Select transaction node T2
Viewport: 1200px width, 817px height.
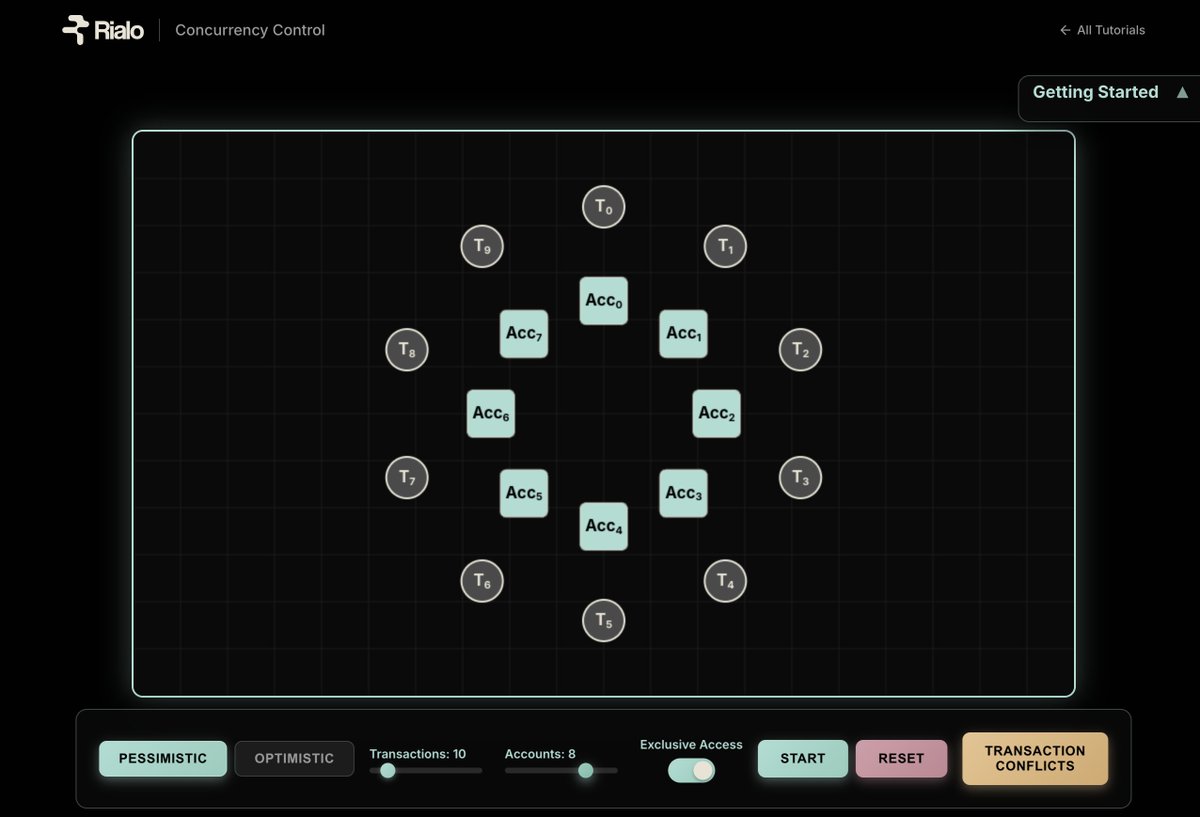tap(800, 350)
